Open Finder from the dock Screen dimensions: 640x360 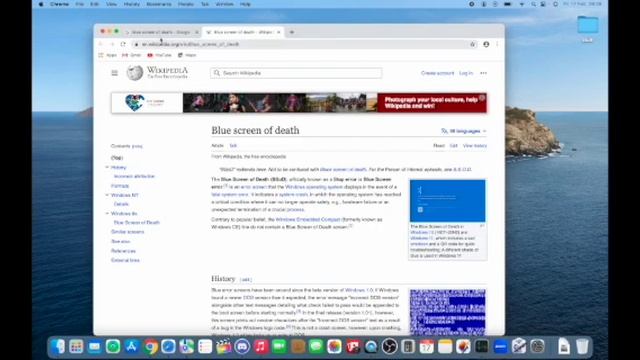click(58, 347)
